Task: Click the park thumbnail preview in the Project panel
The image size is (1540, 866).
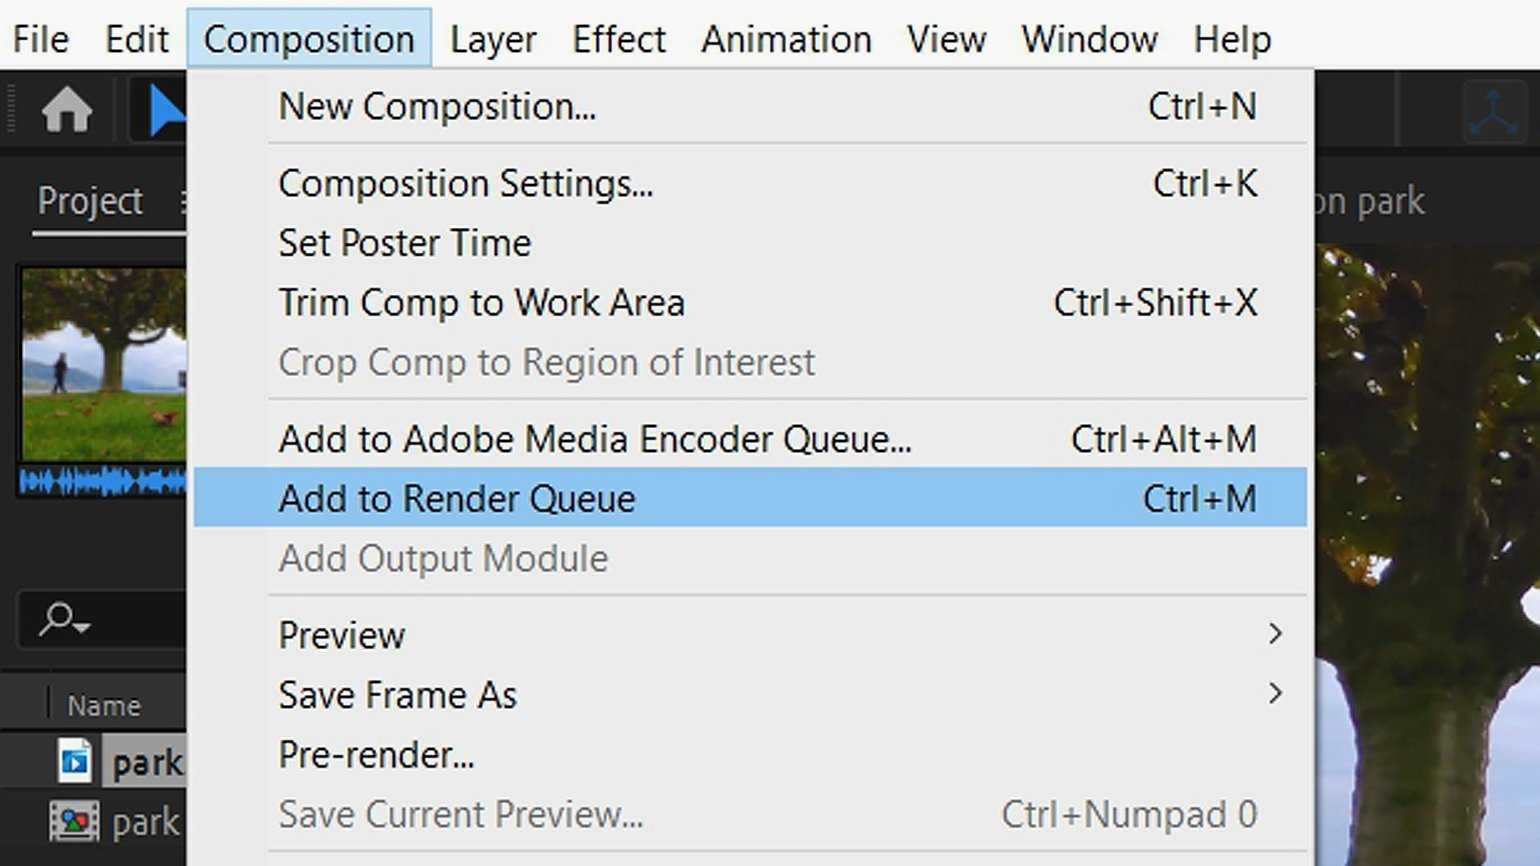Action: [x=103, y=364]
